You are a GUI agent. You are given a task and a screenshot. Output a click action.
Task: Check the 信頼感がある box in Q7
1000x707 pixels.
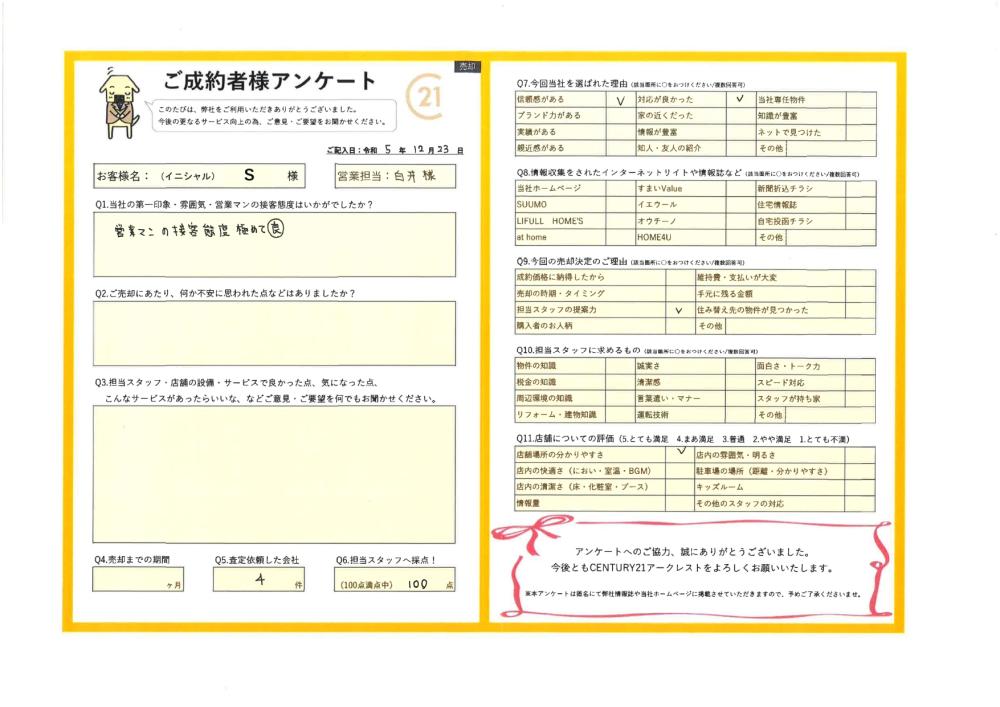[619, 100]
